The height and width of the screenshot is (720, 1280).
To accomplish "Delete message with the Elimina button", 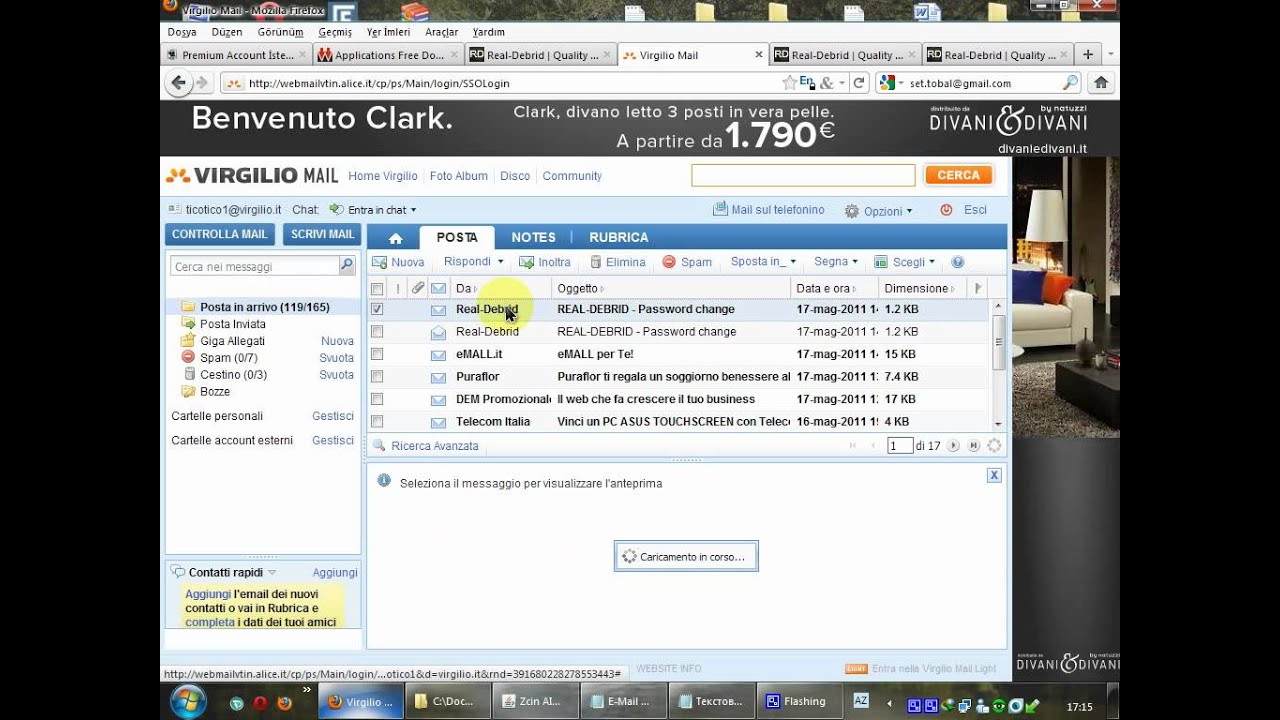I will (x=618, y=262).
